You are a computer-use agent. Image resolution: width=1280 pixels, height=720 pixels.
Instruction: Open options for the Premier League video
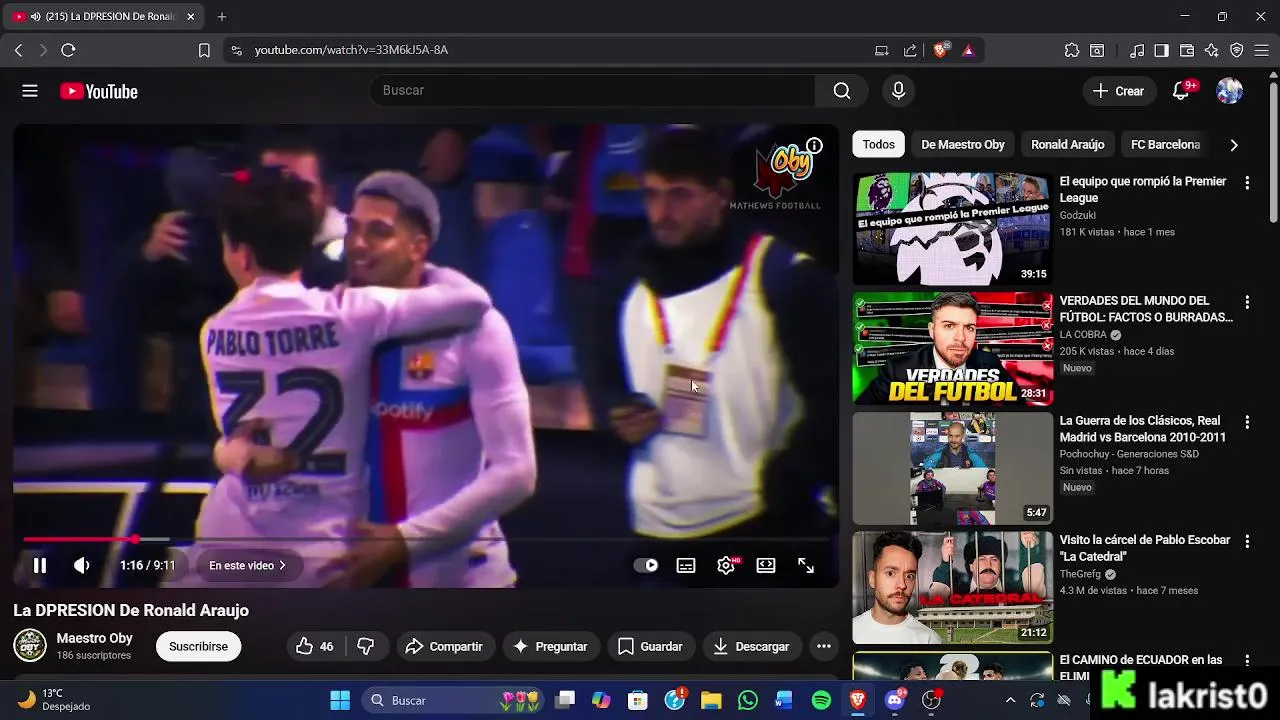coord(1247,183)
